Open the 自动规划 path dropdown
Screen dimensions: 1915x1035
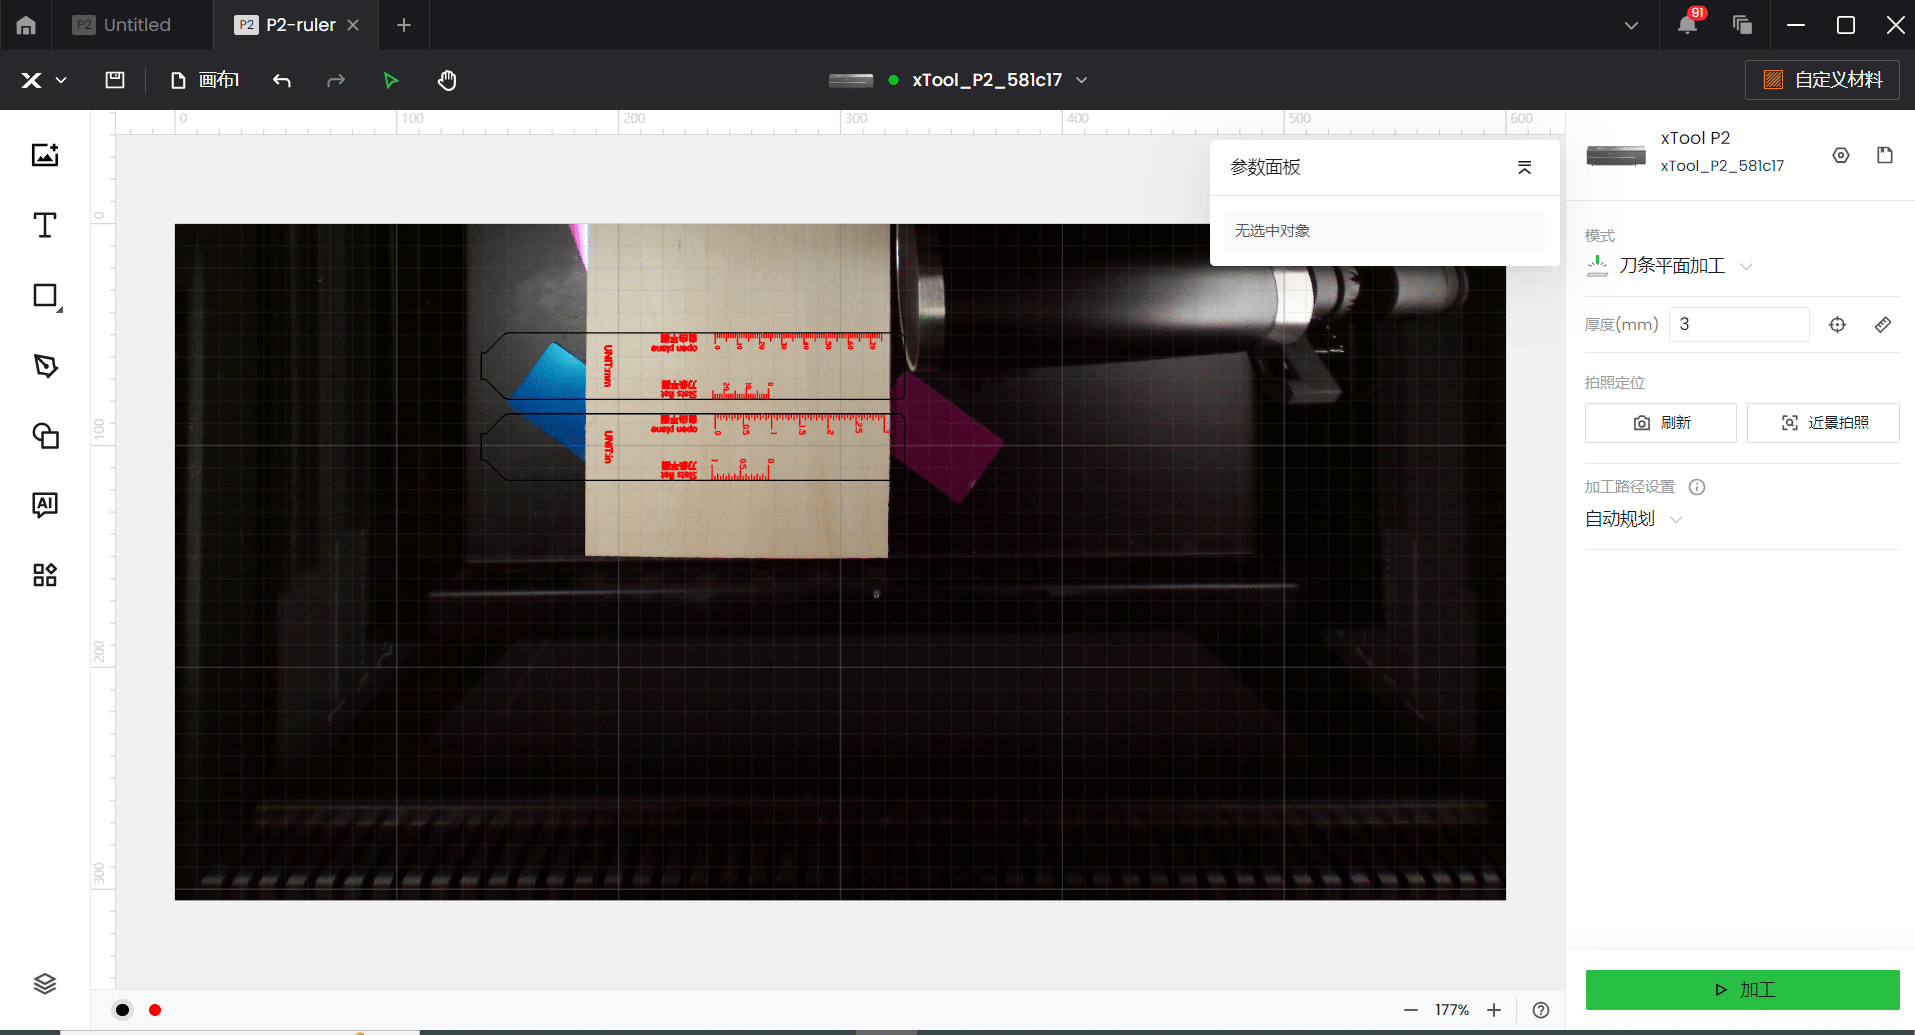(x=1677, y=519)
